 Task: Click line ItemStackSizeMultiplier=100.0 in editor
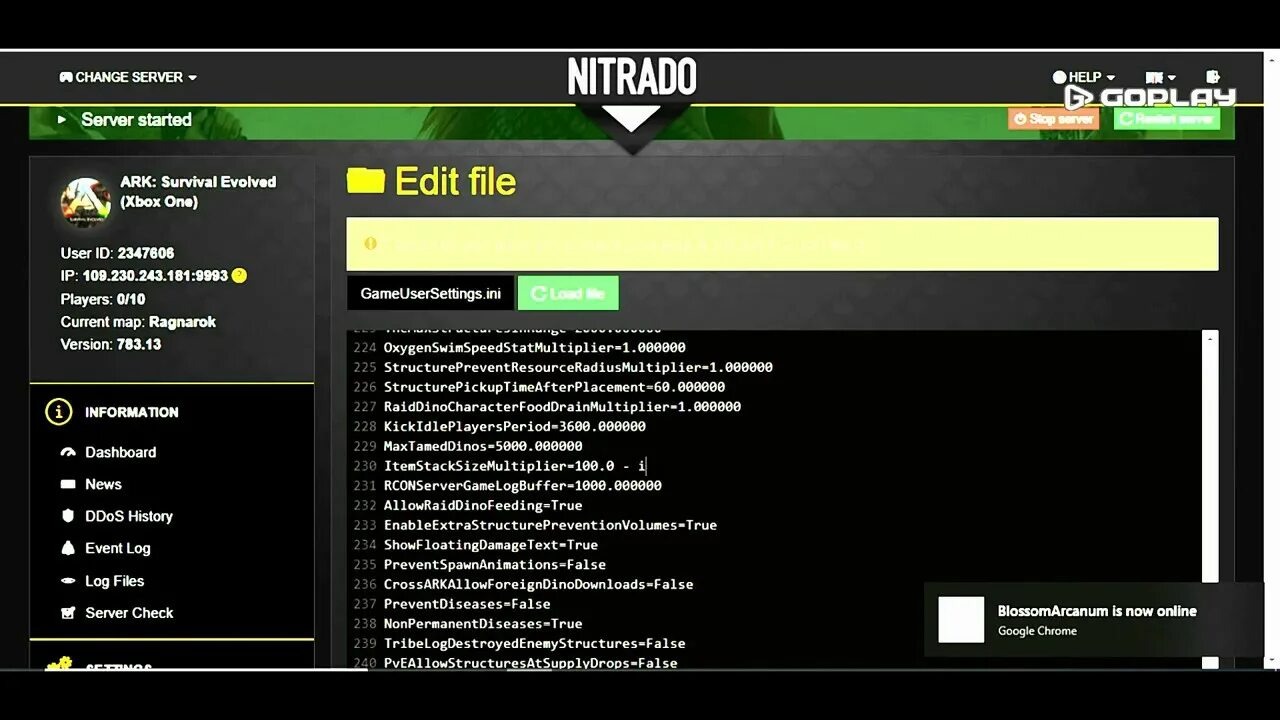[515, 466]
